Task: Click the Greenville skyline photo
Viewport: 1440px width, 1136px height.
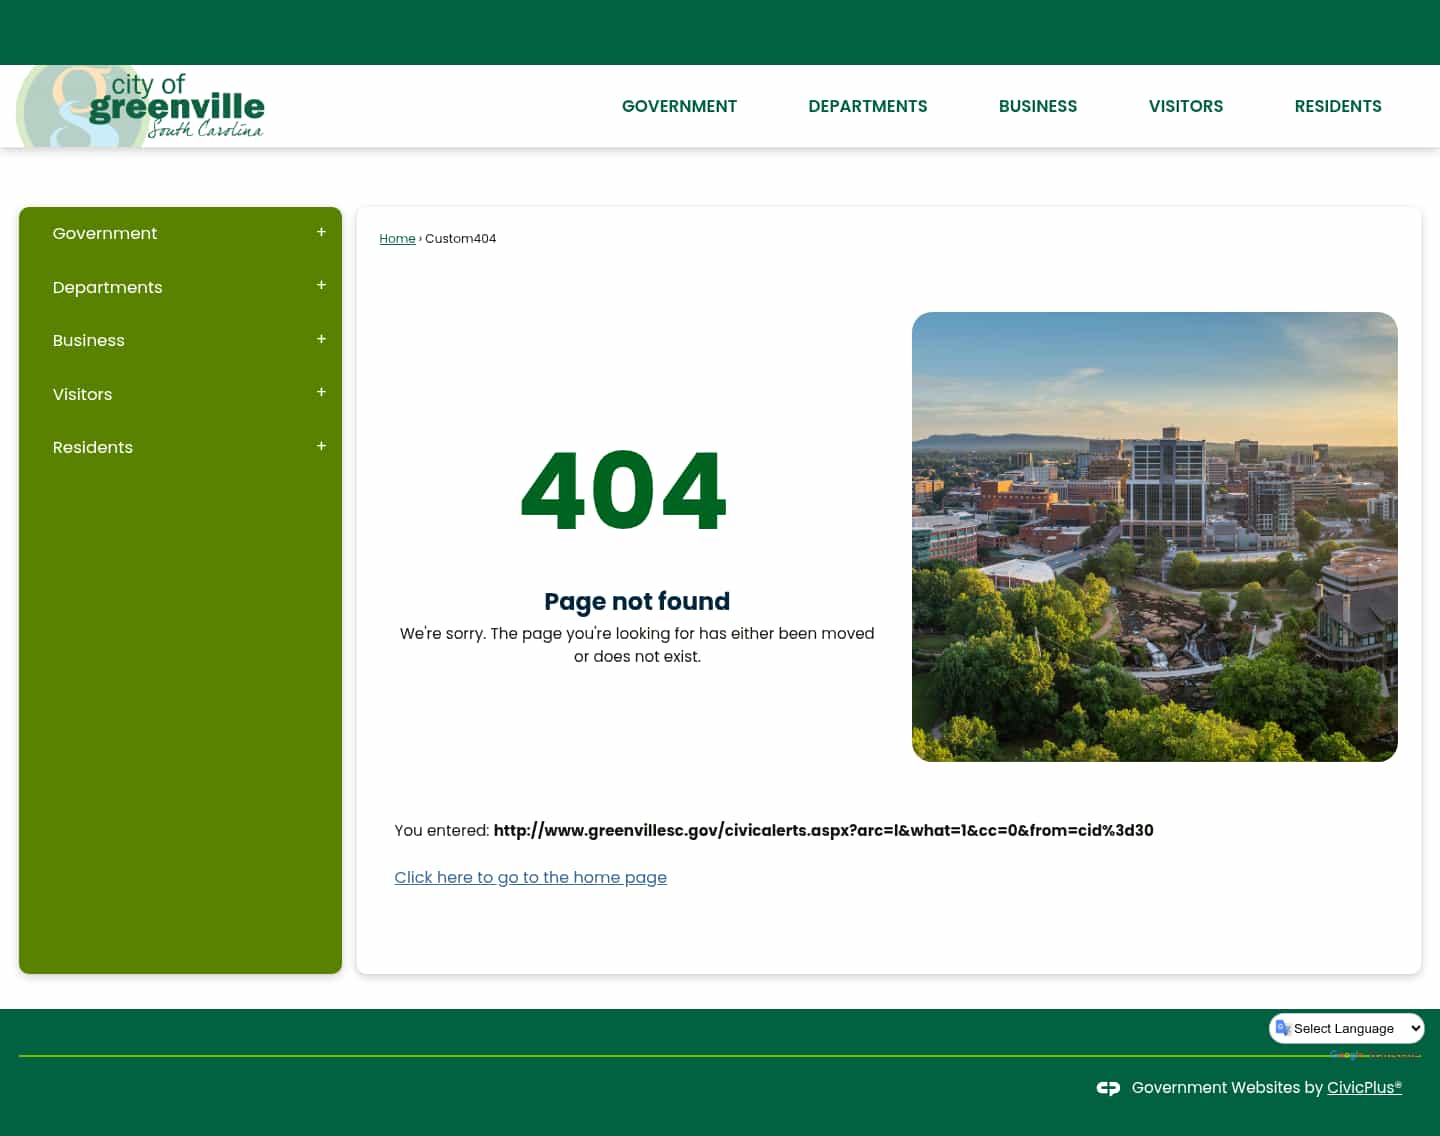Action: coord(1155,536)
